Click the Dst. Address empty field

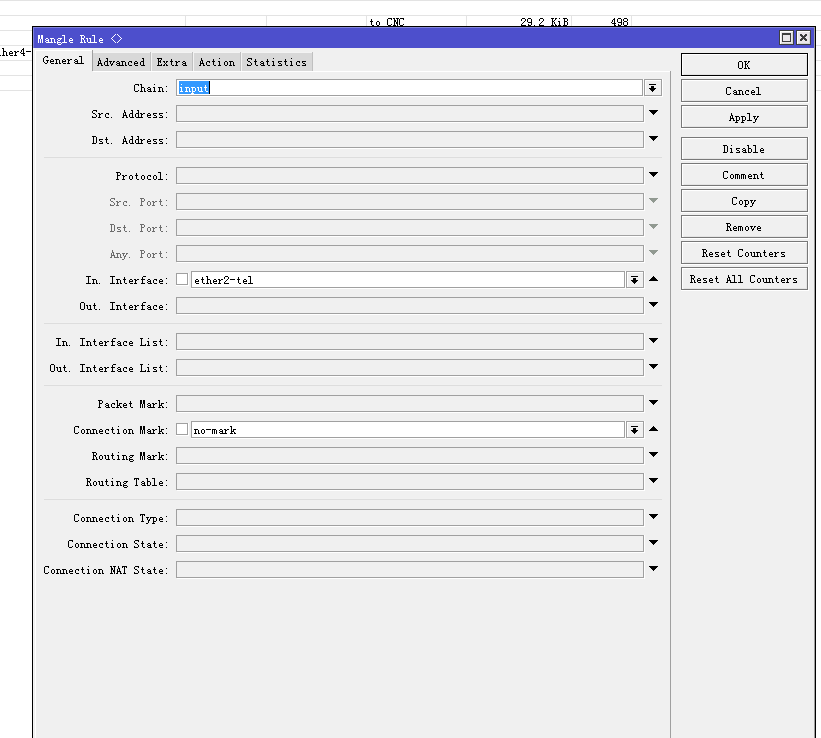coord(409,140)
